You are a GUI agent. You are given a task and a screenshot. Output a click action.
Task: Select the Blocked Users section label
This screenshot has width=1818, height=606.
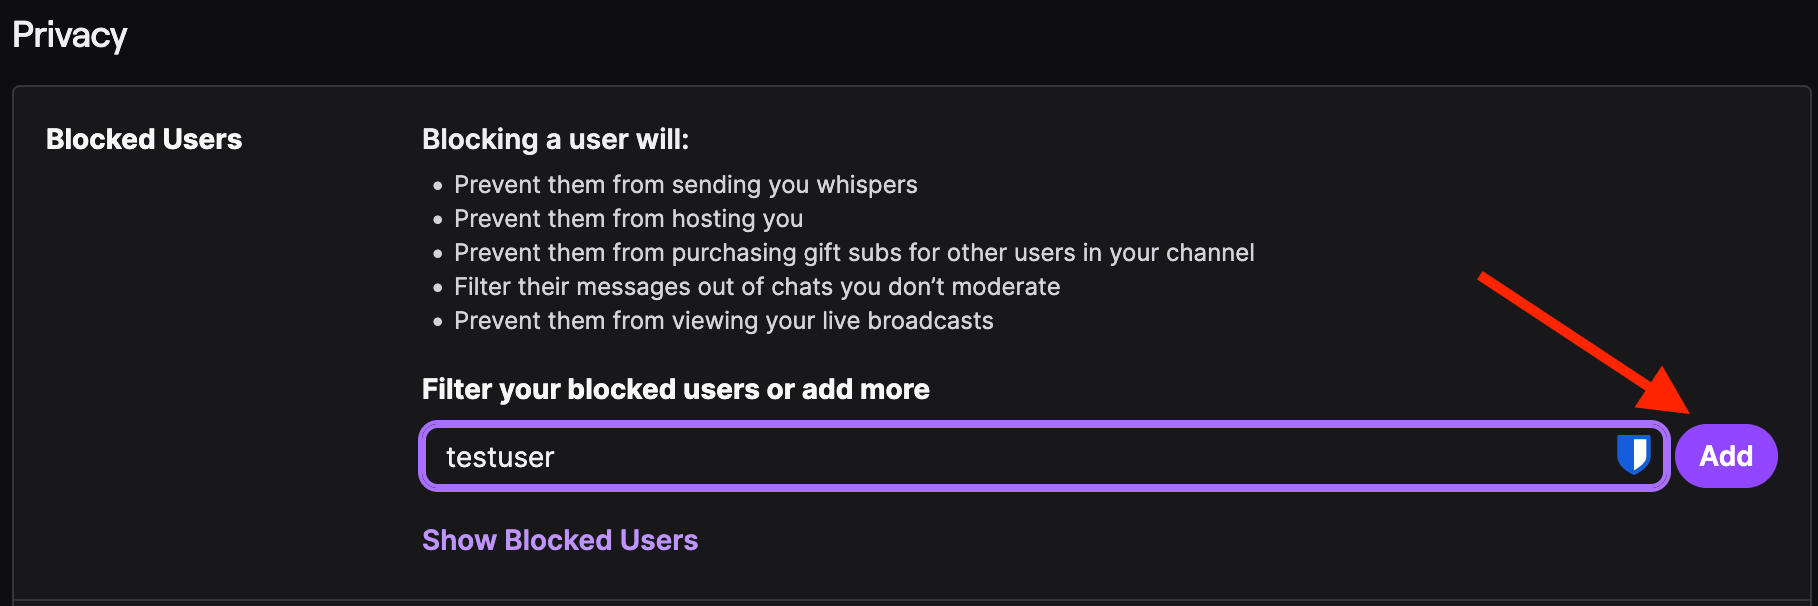(144, 139)
